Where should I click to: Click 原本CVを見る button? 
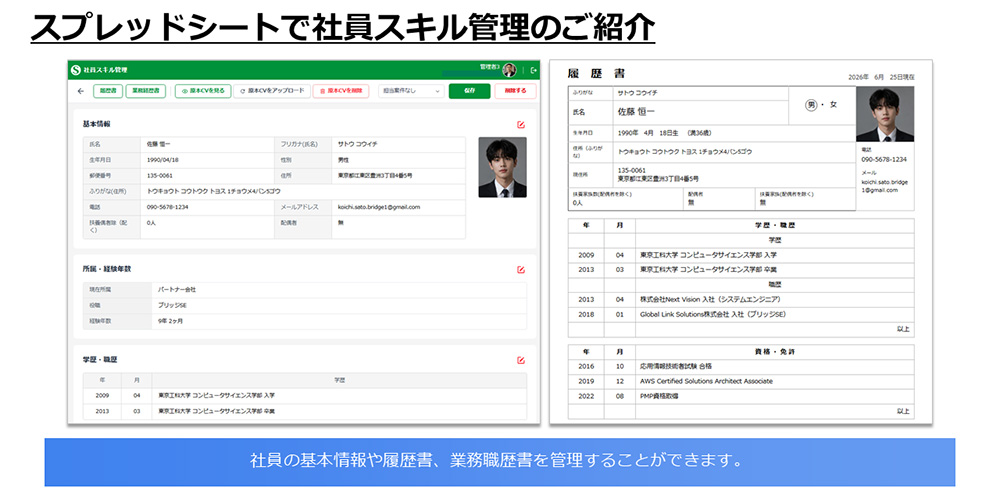pyautogui.click(x=203, y=91)
